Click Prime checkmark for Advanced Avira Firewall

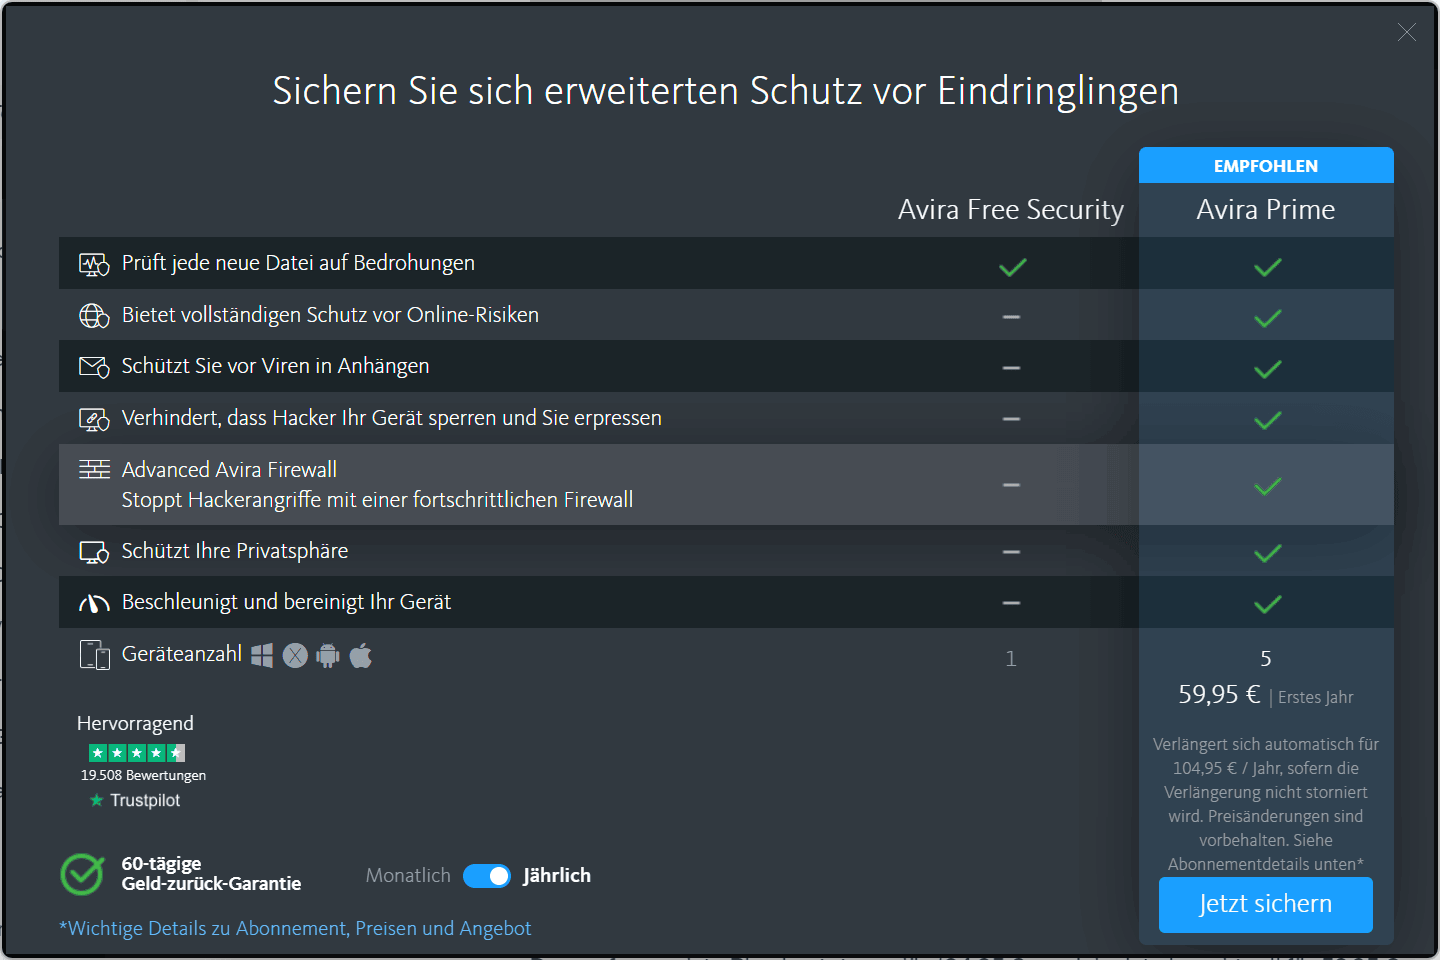1267,486
